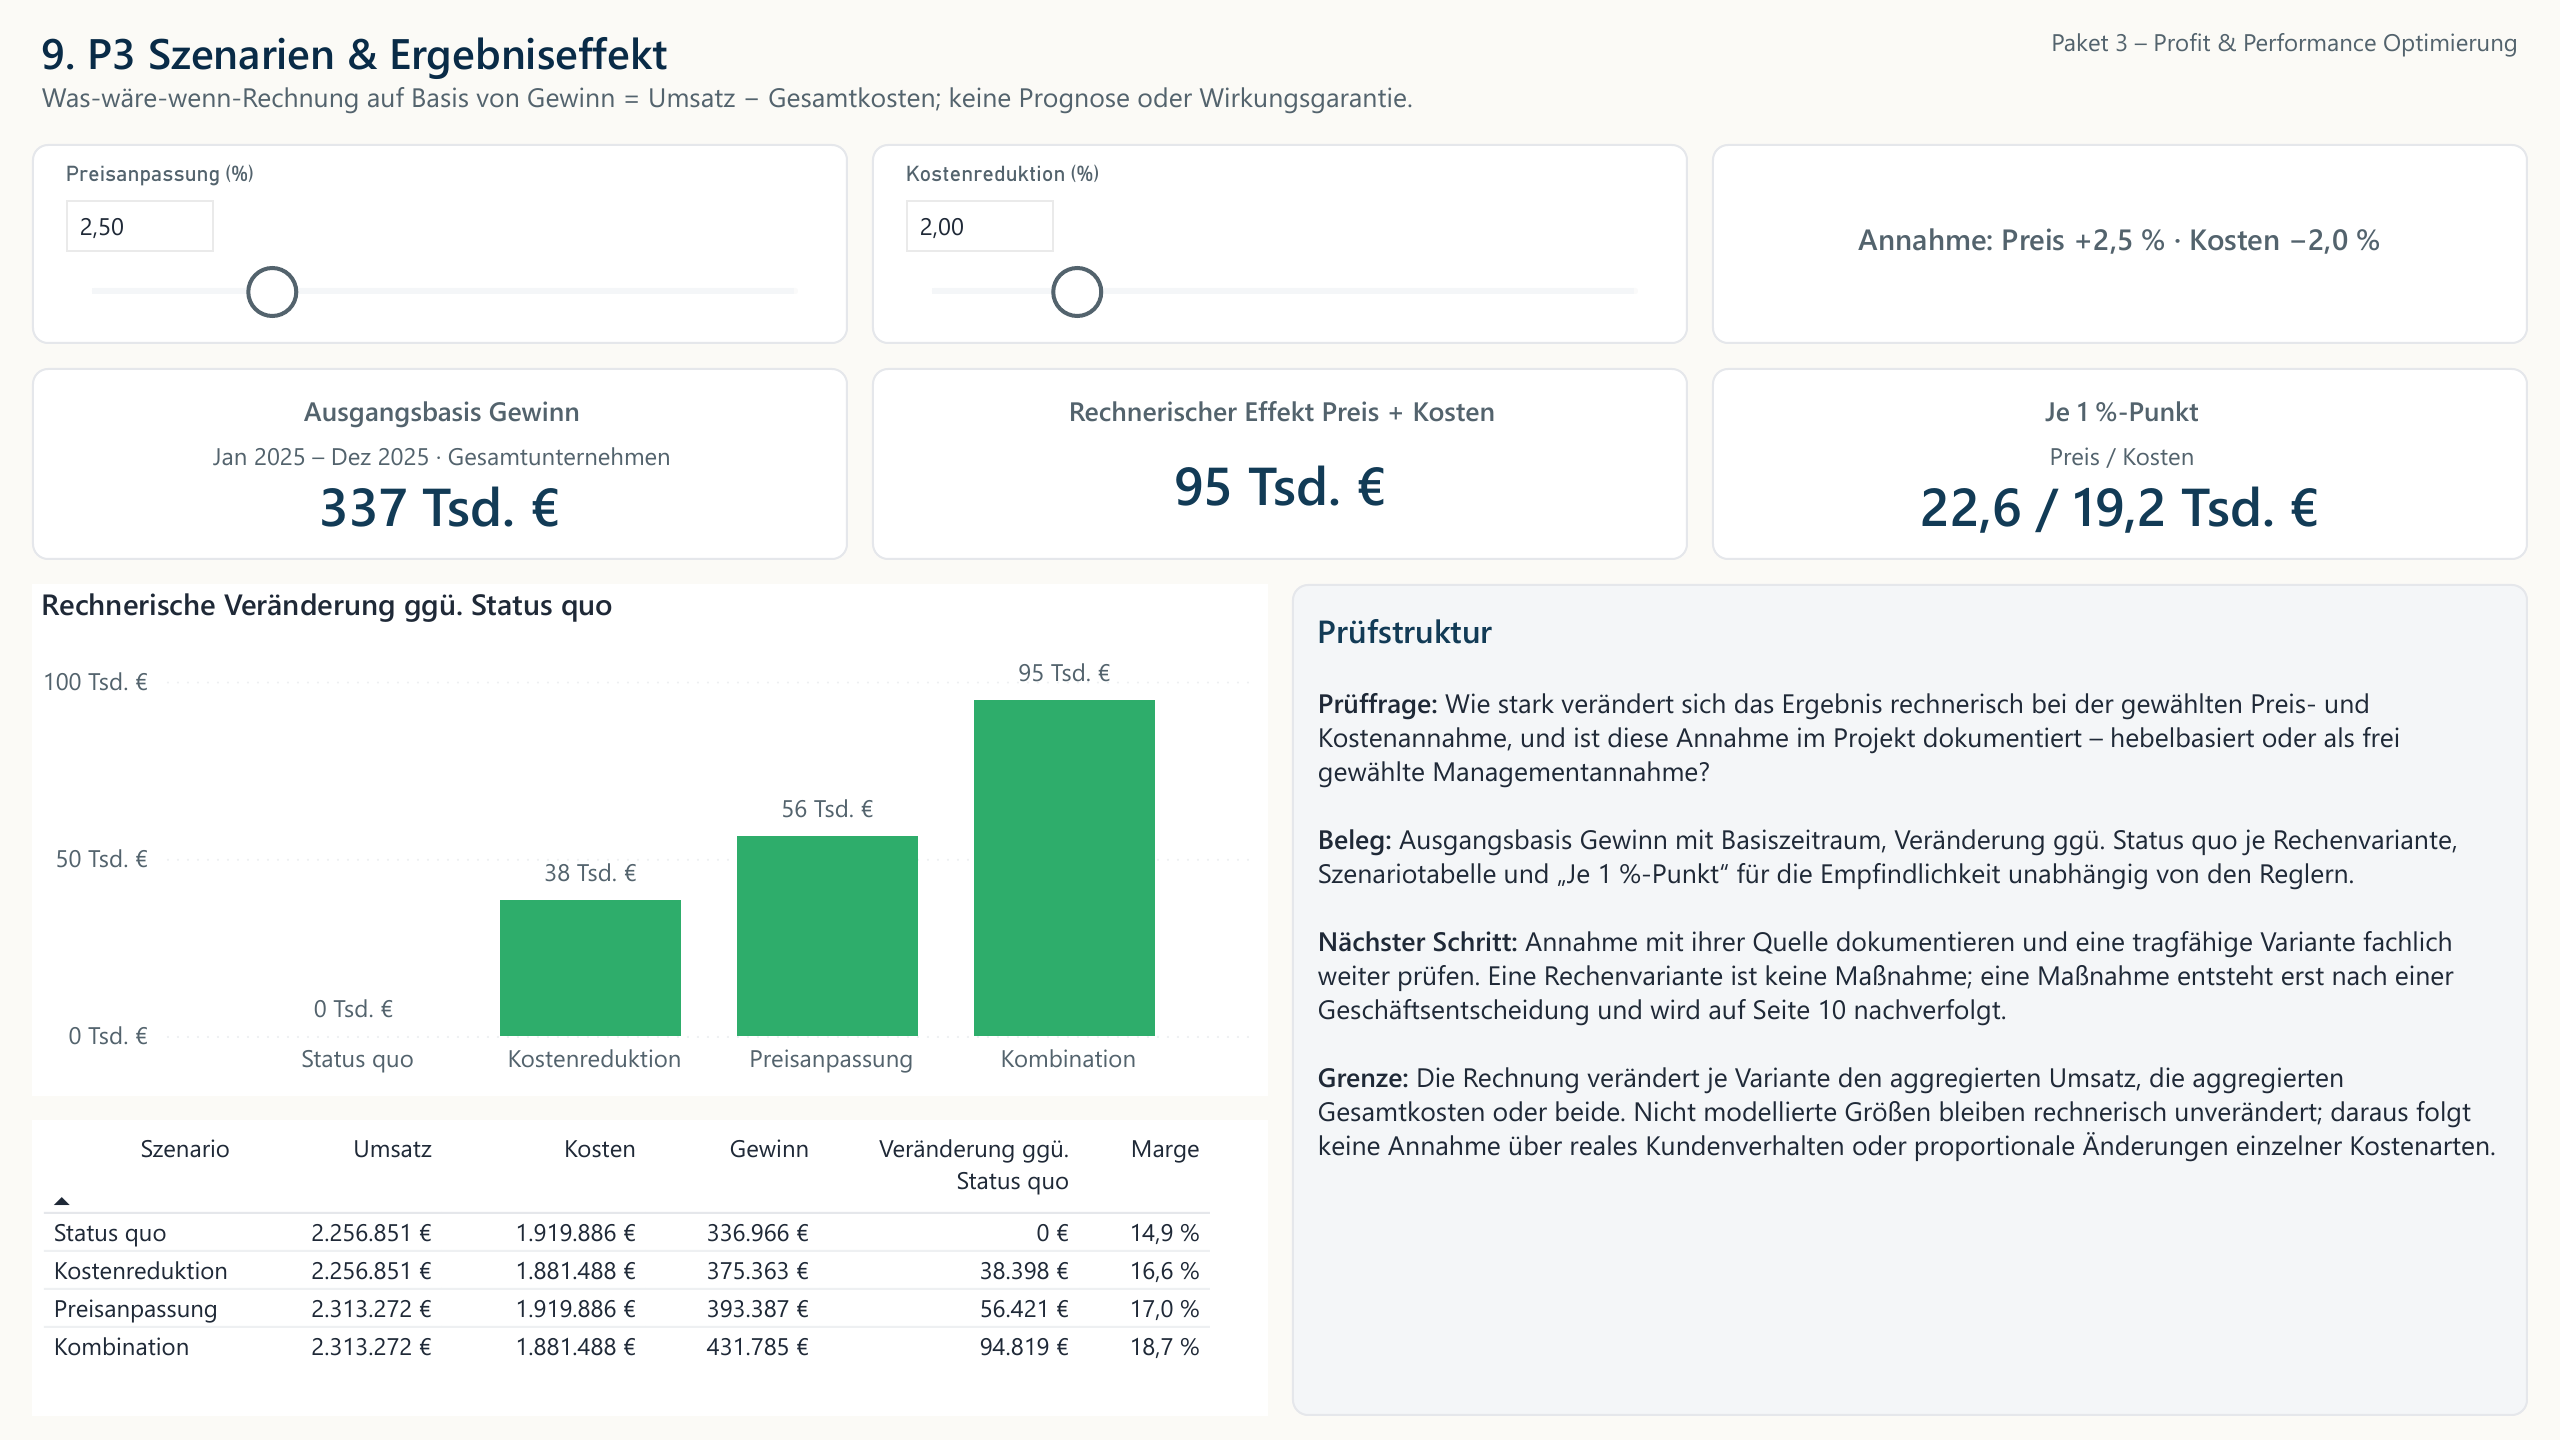The height and width of the screenshot is (1440, 2560).
Task: Click the Kostenreduktion value field showing 2,00
Action: click(x=980, y=227)
